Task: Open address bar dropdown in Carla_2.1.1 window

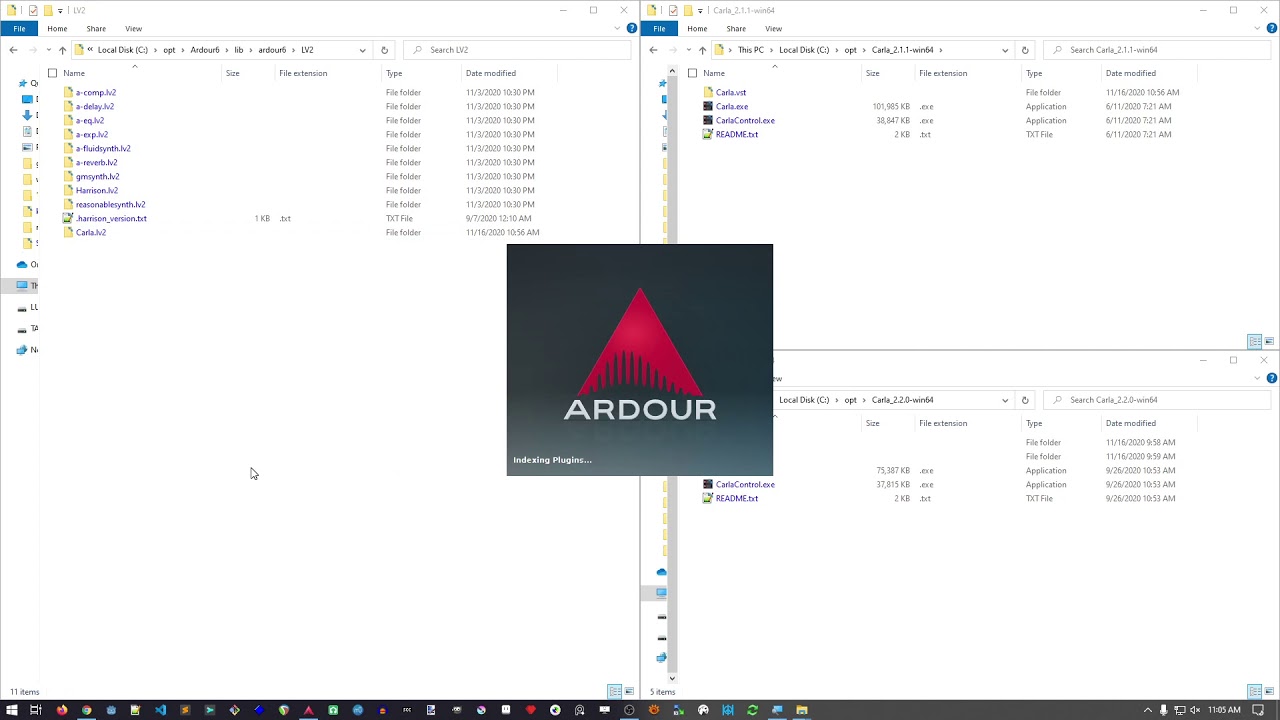Action: click(x=1005, y=50)
